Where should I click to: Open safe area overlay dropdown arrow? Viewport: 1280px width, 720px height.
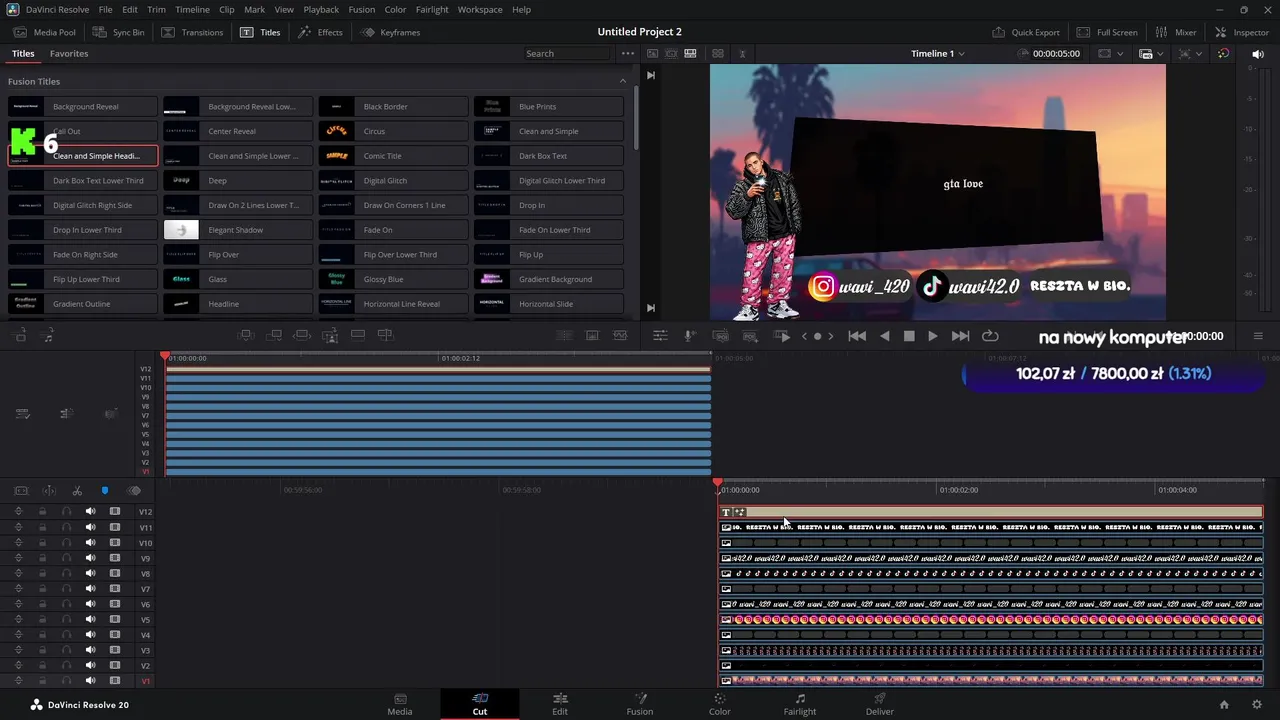click(1119, 54)
